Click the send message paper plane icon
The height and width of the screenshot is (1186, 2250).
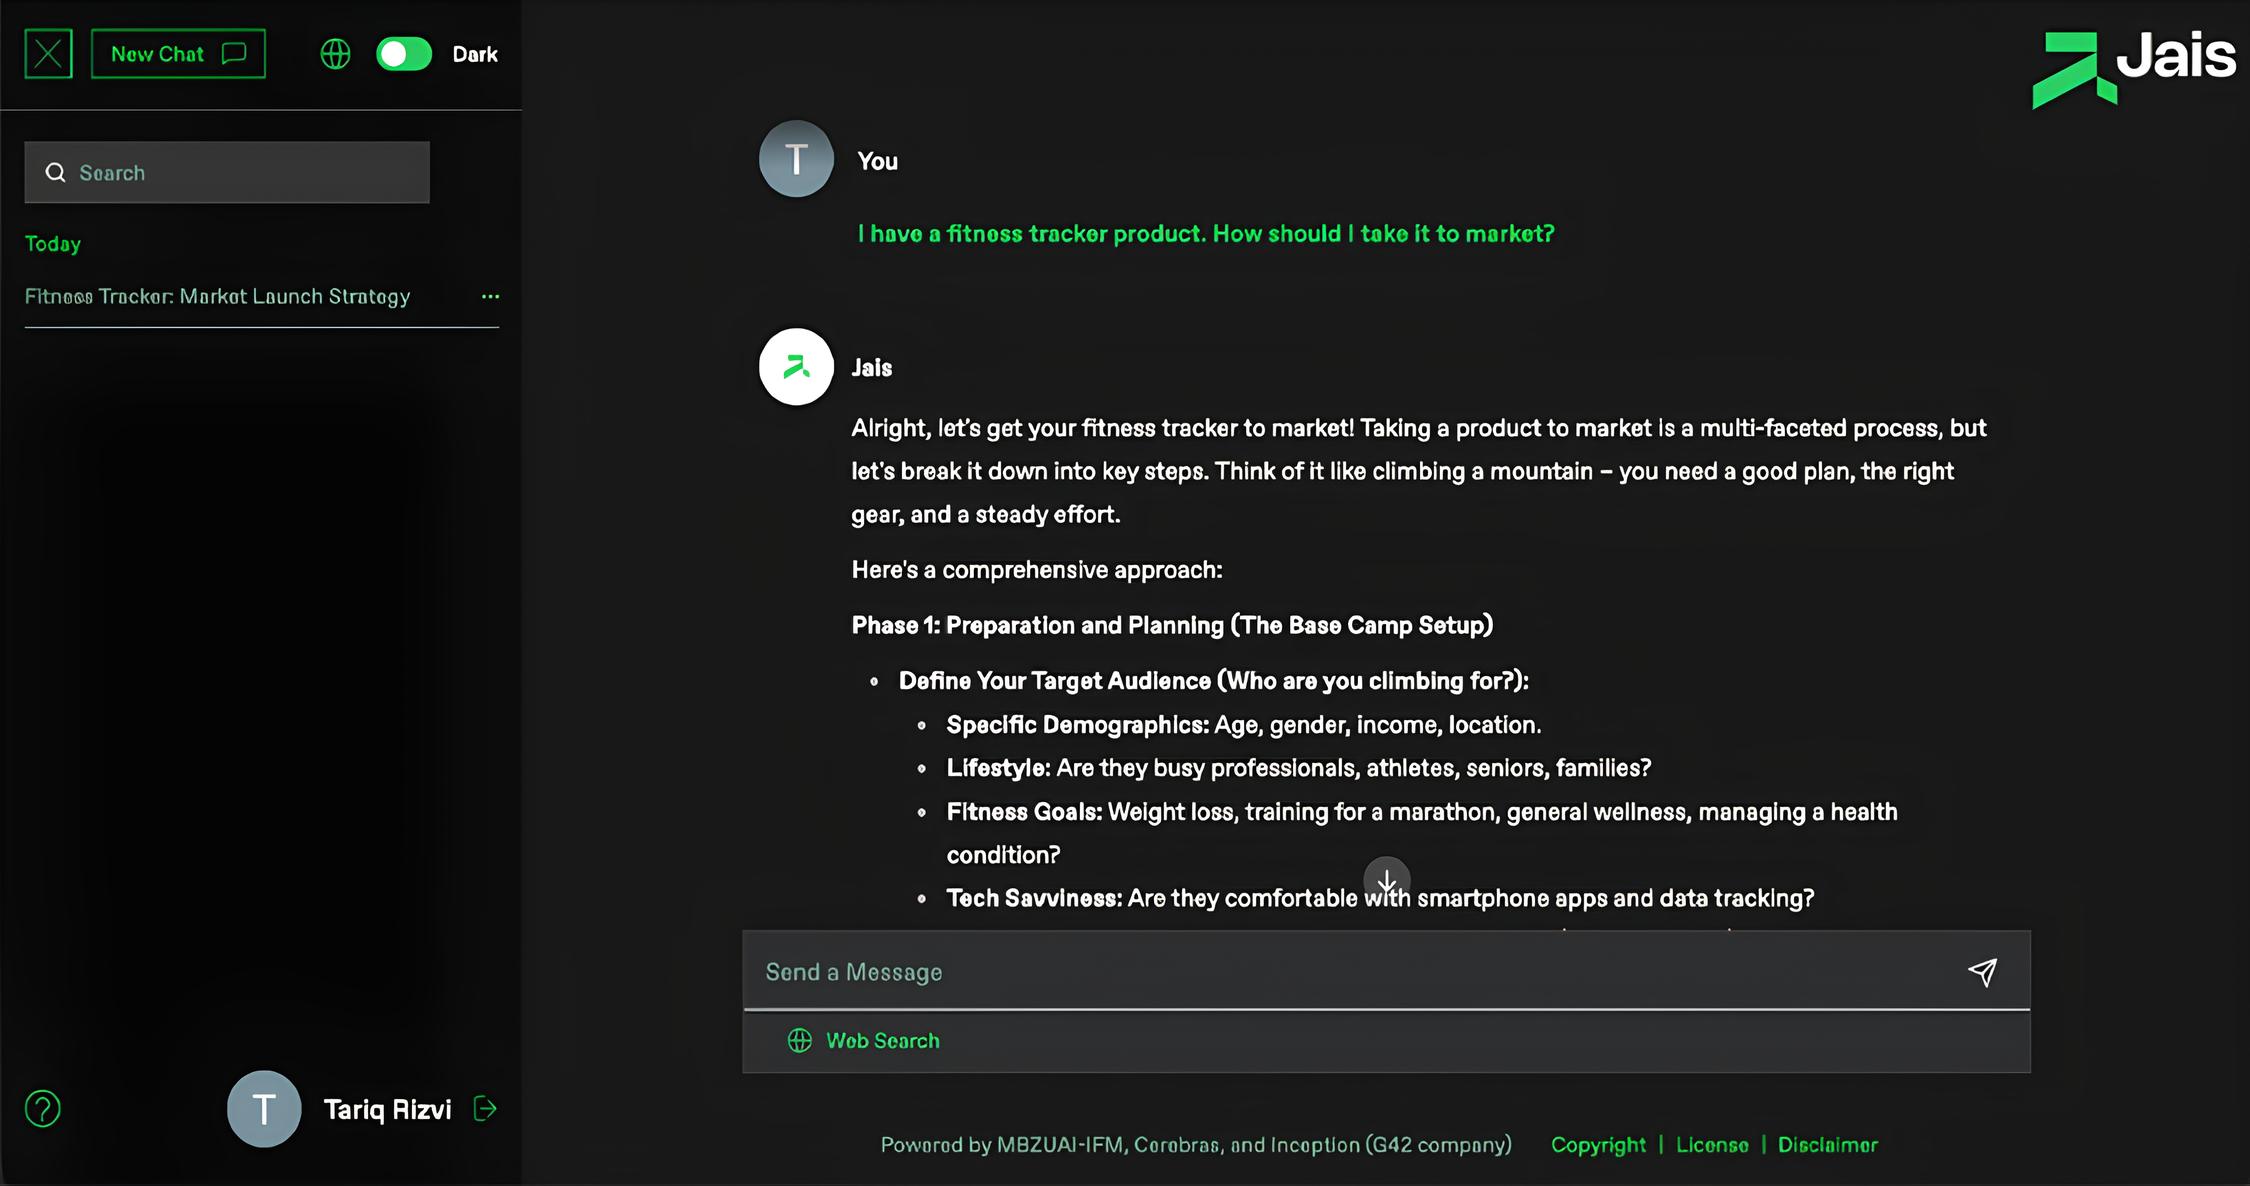(x=1982, y=972)
